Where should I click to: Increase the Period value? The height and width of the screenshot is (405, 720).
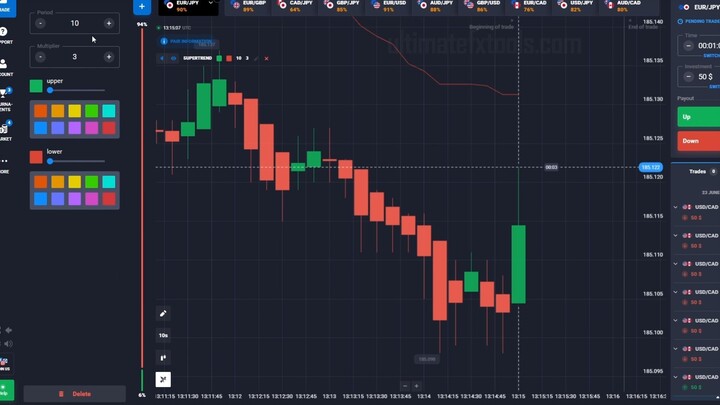(109, 23)
